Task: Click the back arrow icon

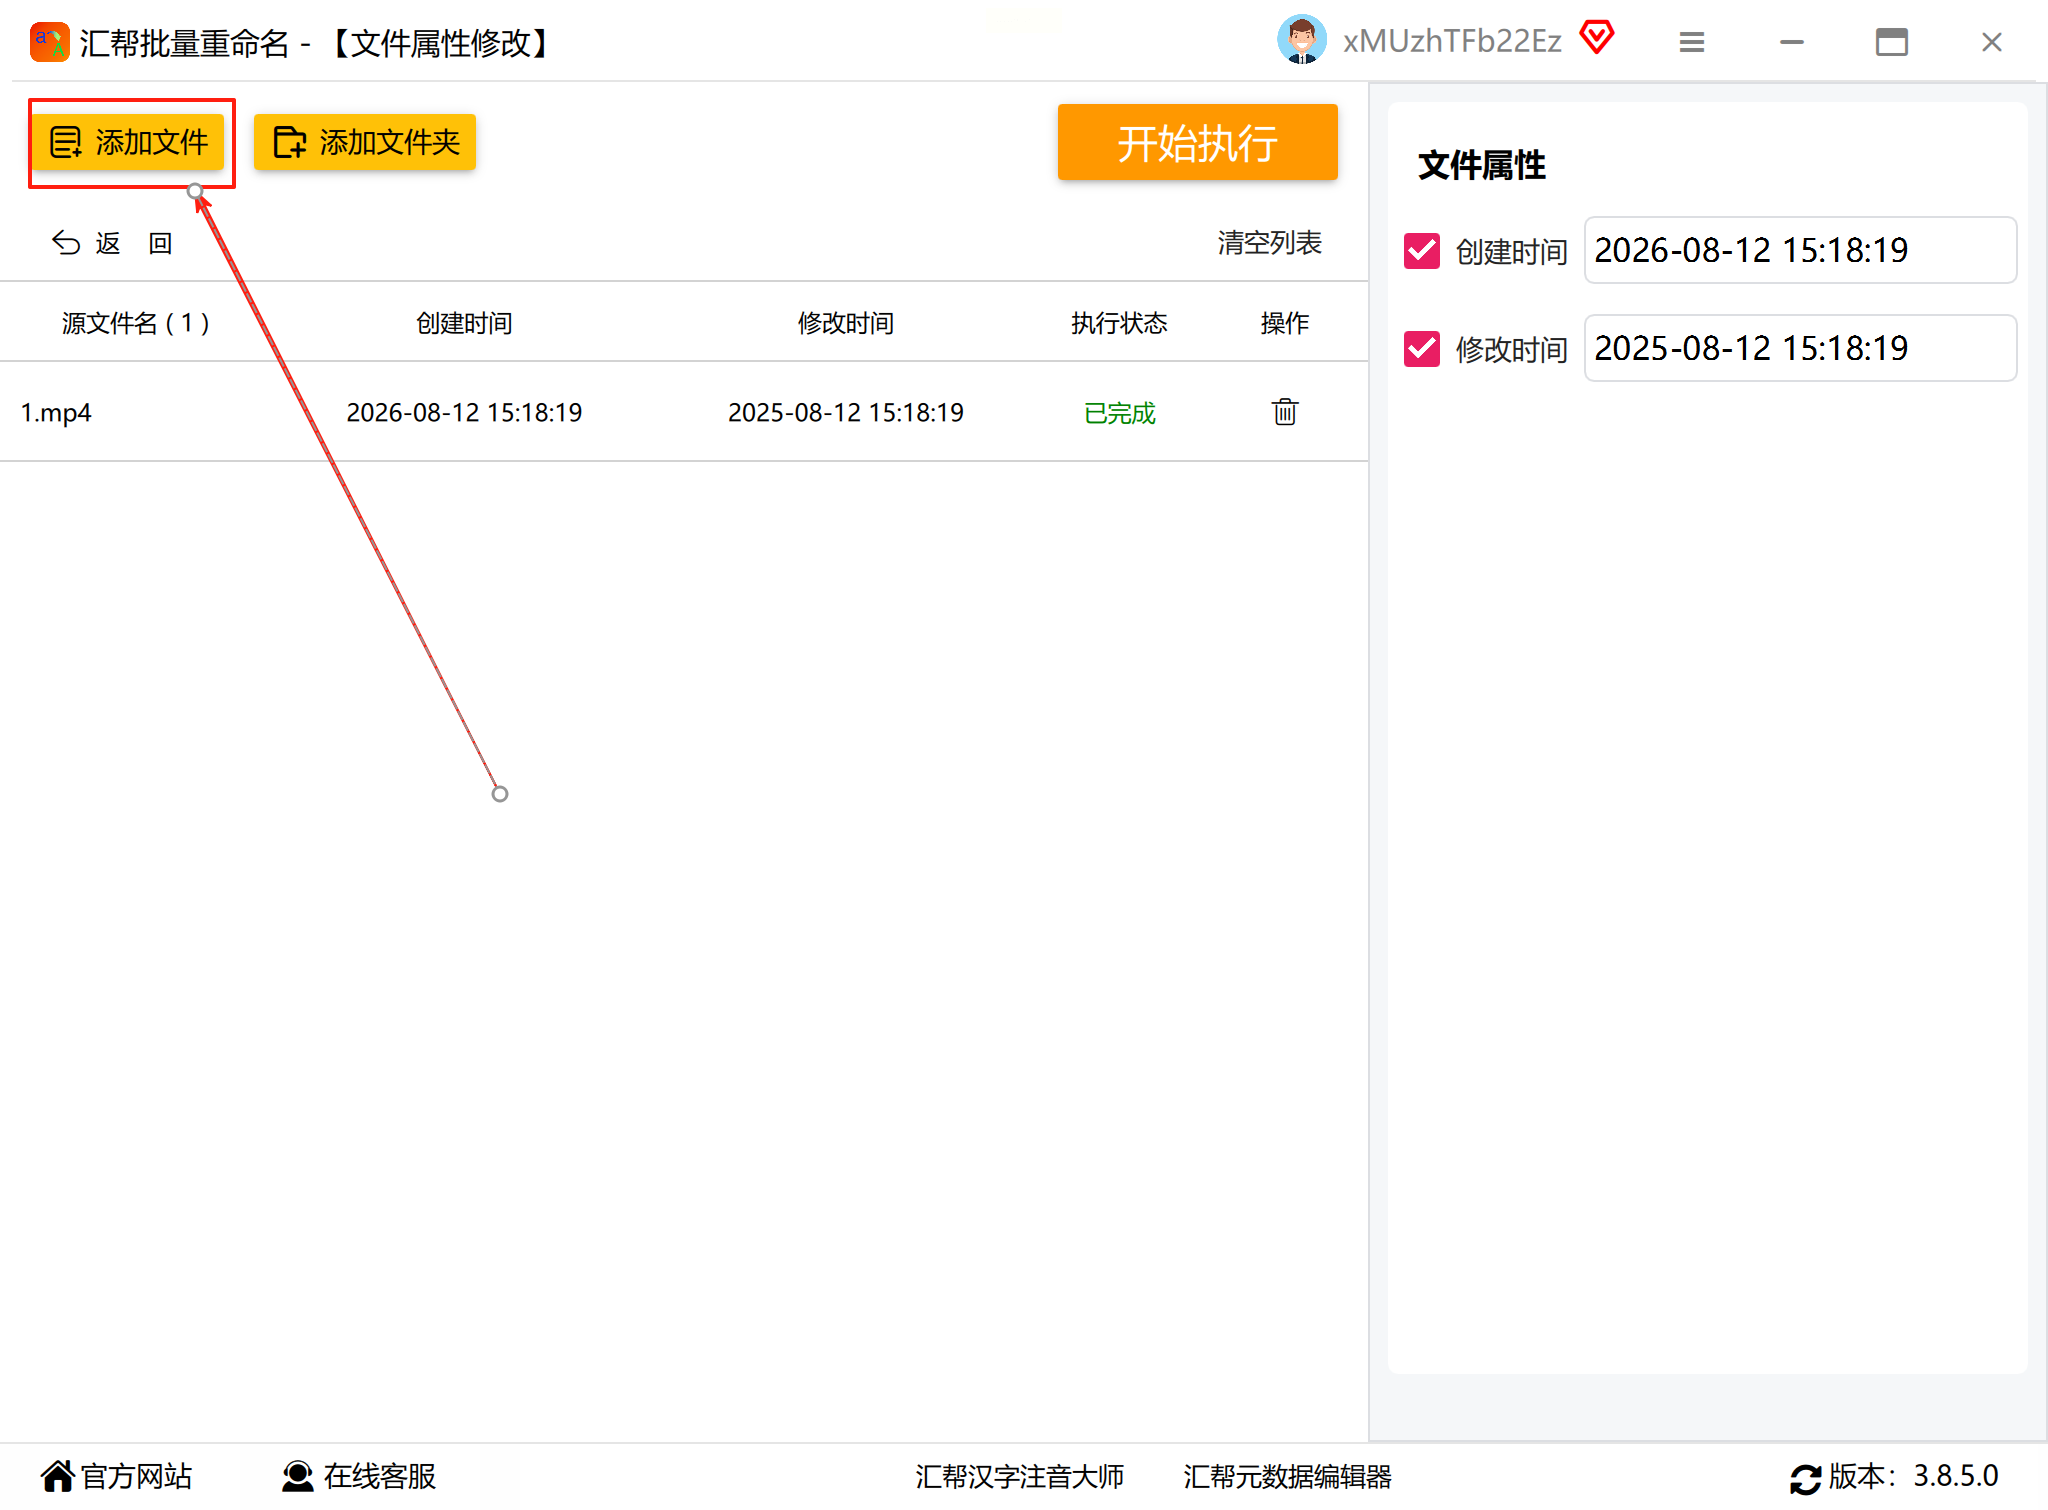Action: click(66, 243)
